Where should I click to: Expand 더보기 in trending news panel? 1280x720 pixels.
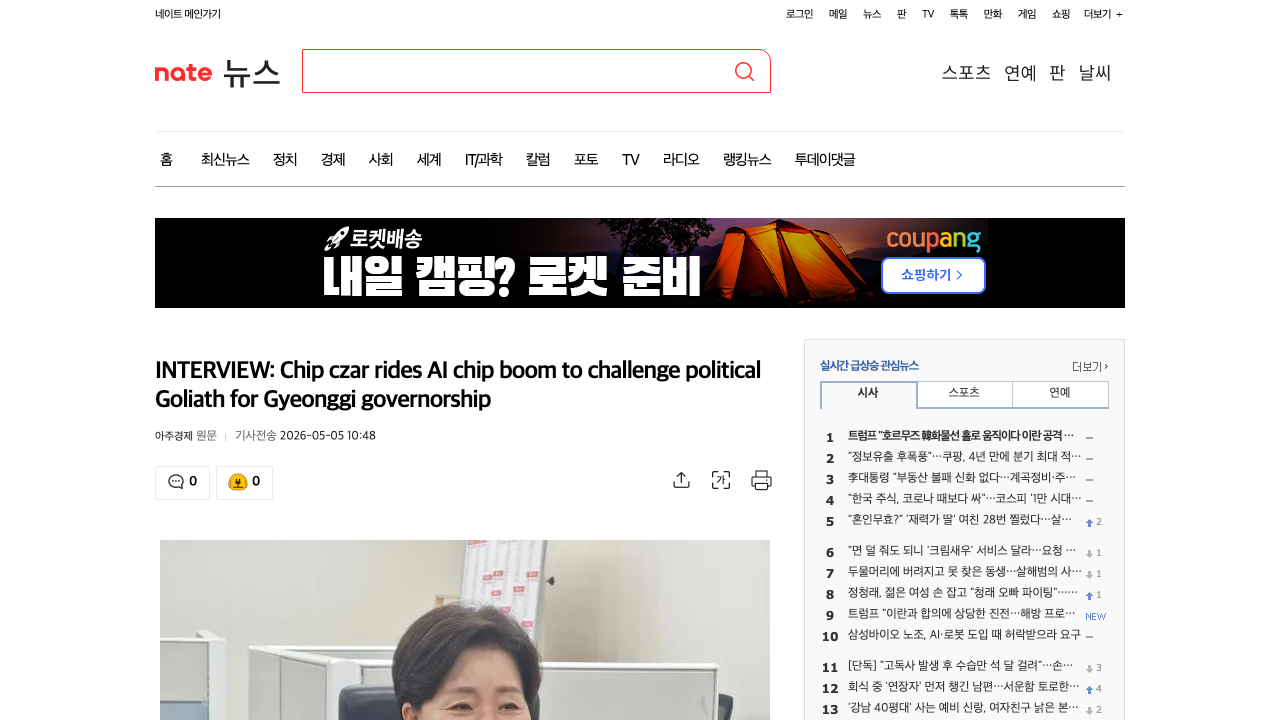click(x=1090, y=366)
